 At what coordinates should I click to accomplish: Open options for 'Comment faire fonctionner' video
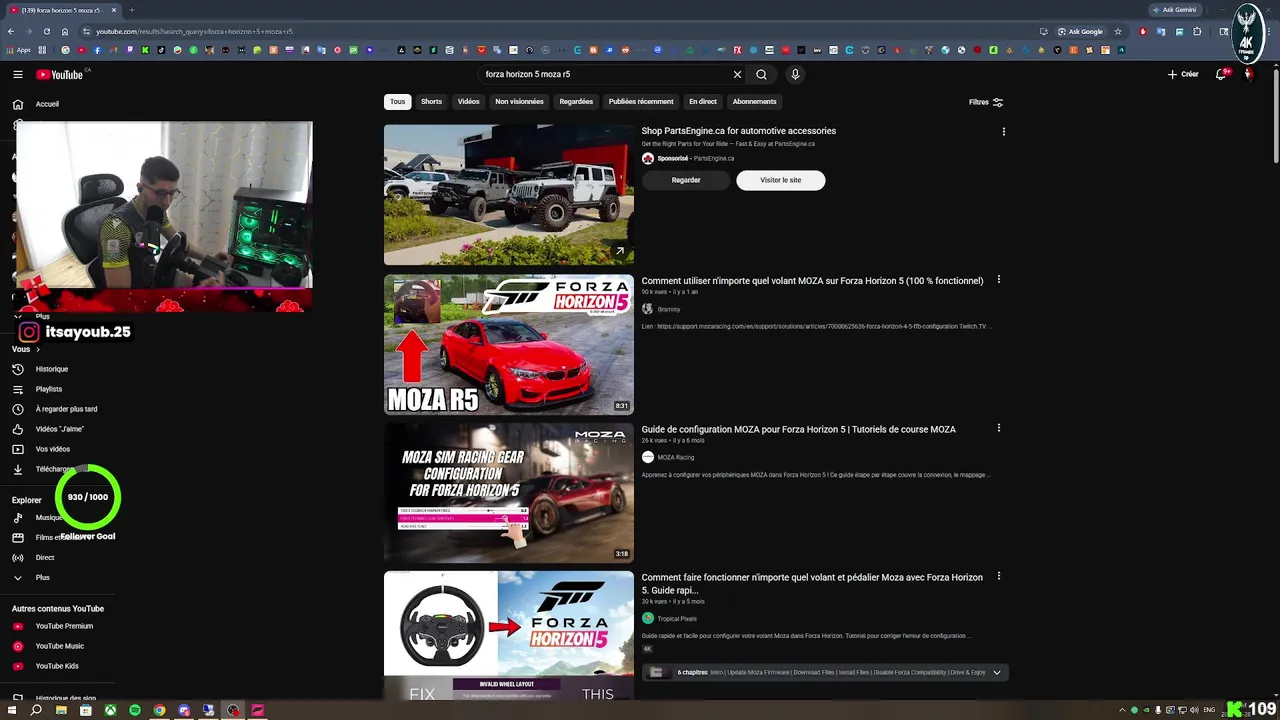point(998,576)
